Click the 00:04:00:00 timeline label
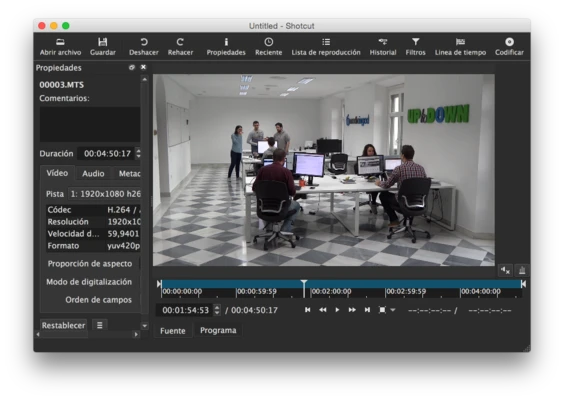The image size is (564, 400). pos(481,291)
